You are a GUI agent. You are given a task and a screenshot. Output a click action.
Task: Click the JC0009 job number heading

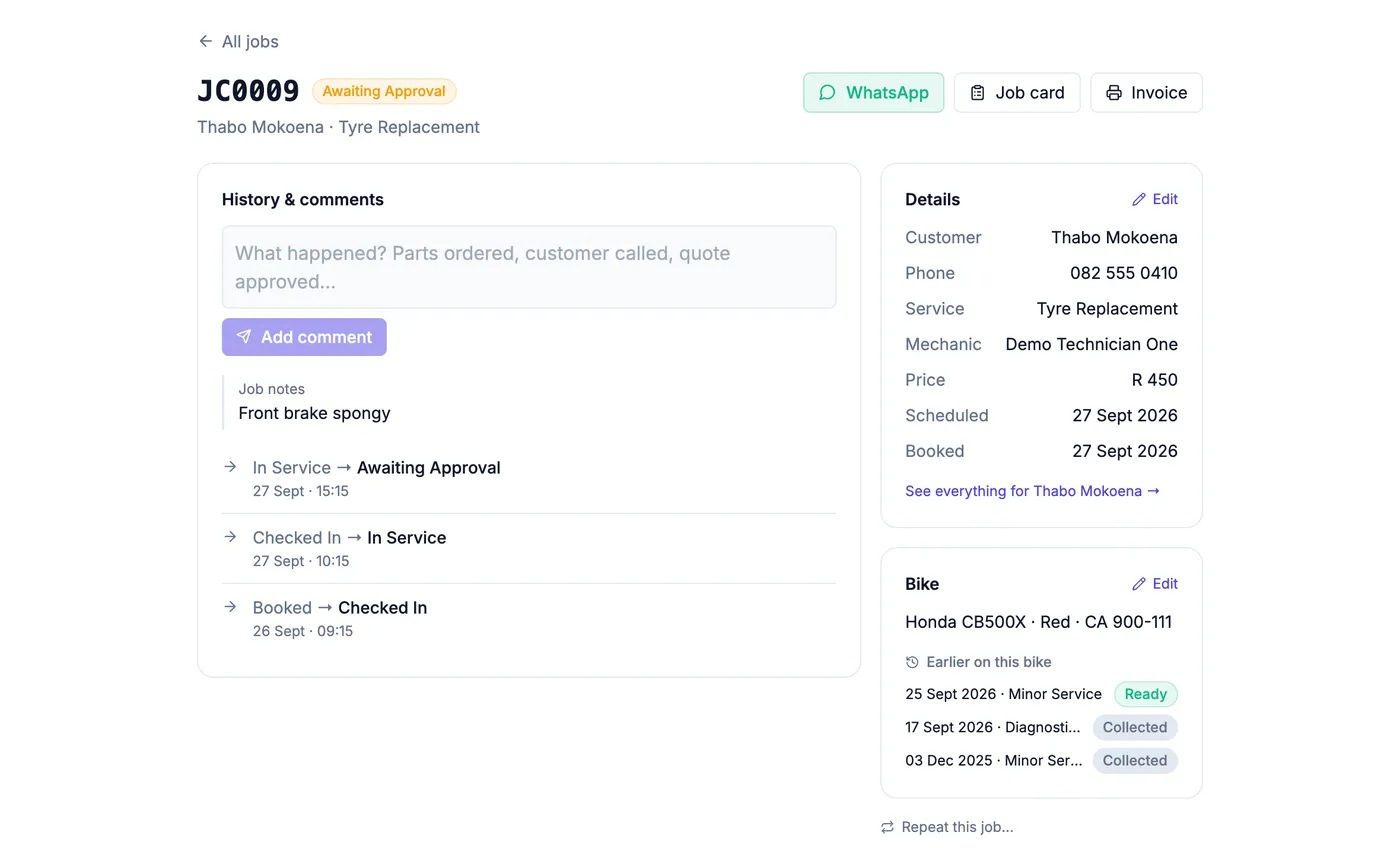pyautogui.click(x=248, y=91)
